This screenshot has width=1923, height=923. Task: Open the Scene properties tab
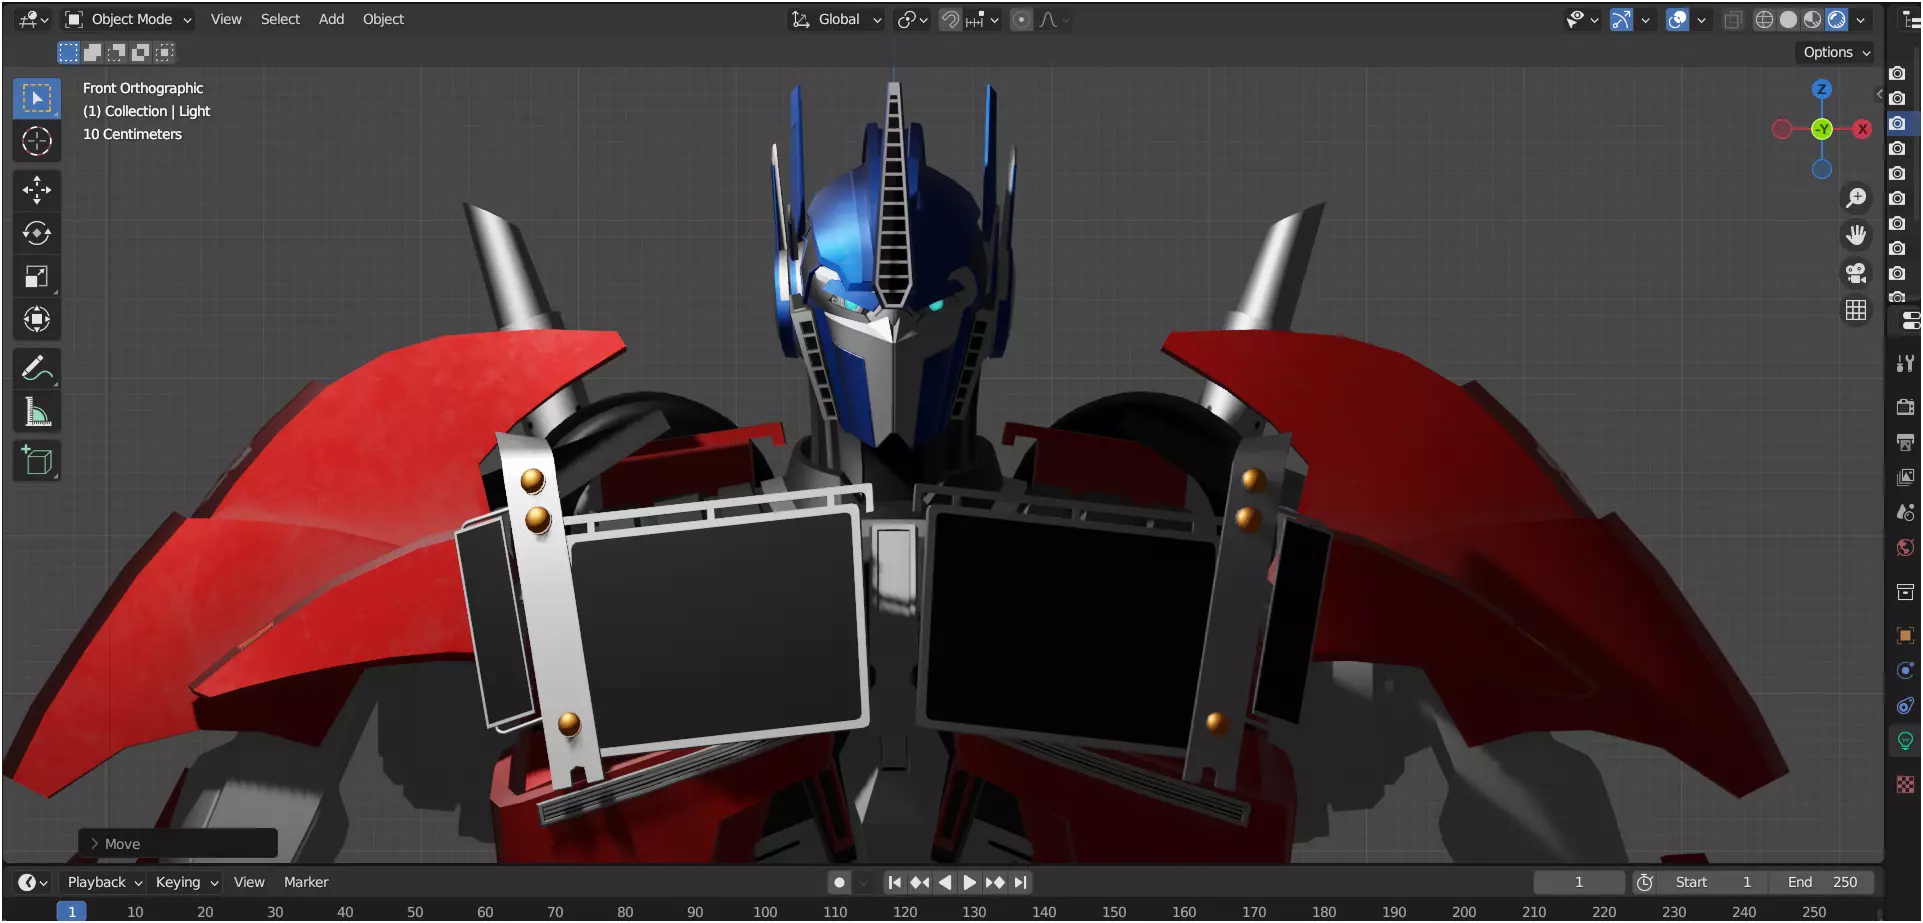point(1905,512)
